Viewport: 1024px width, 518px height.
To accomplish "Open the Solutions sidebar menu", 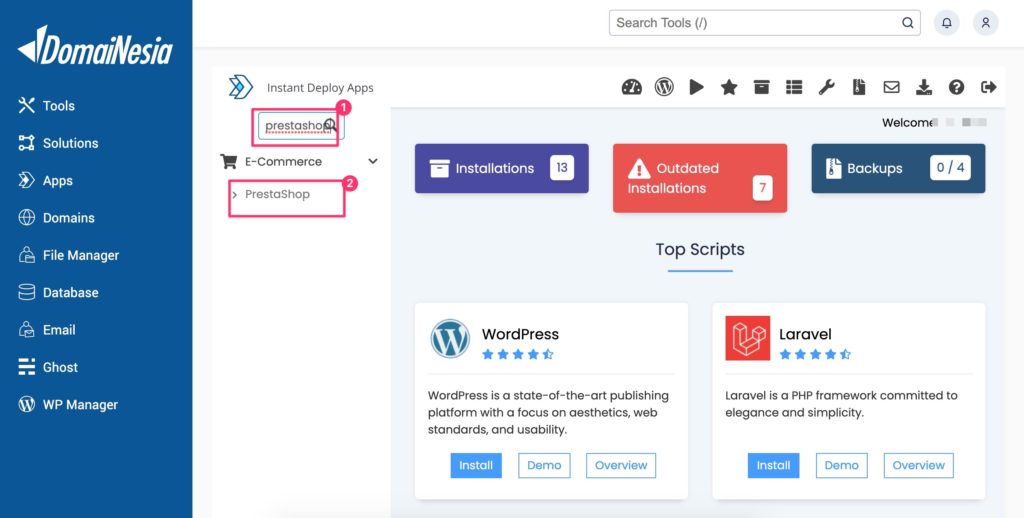I will tap(58, 143).
